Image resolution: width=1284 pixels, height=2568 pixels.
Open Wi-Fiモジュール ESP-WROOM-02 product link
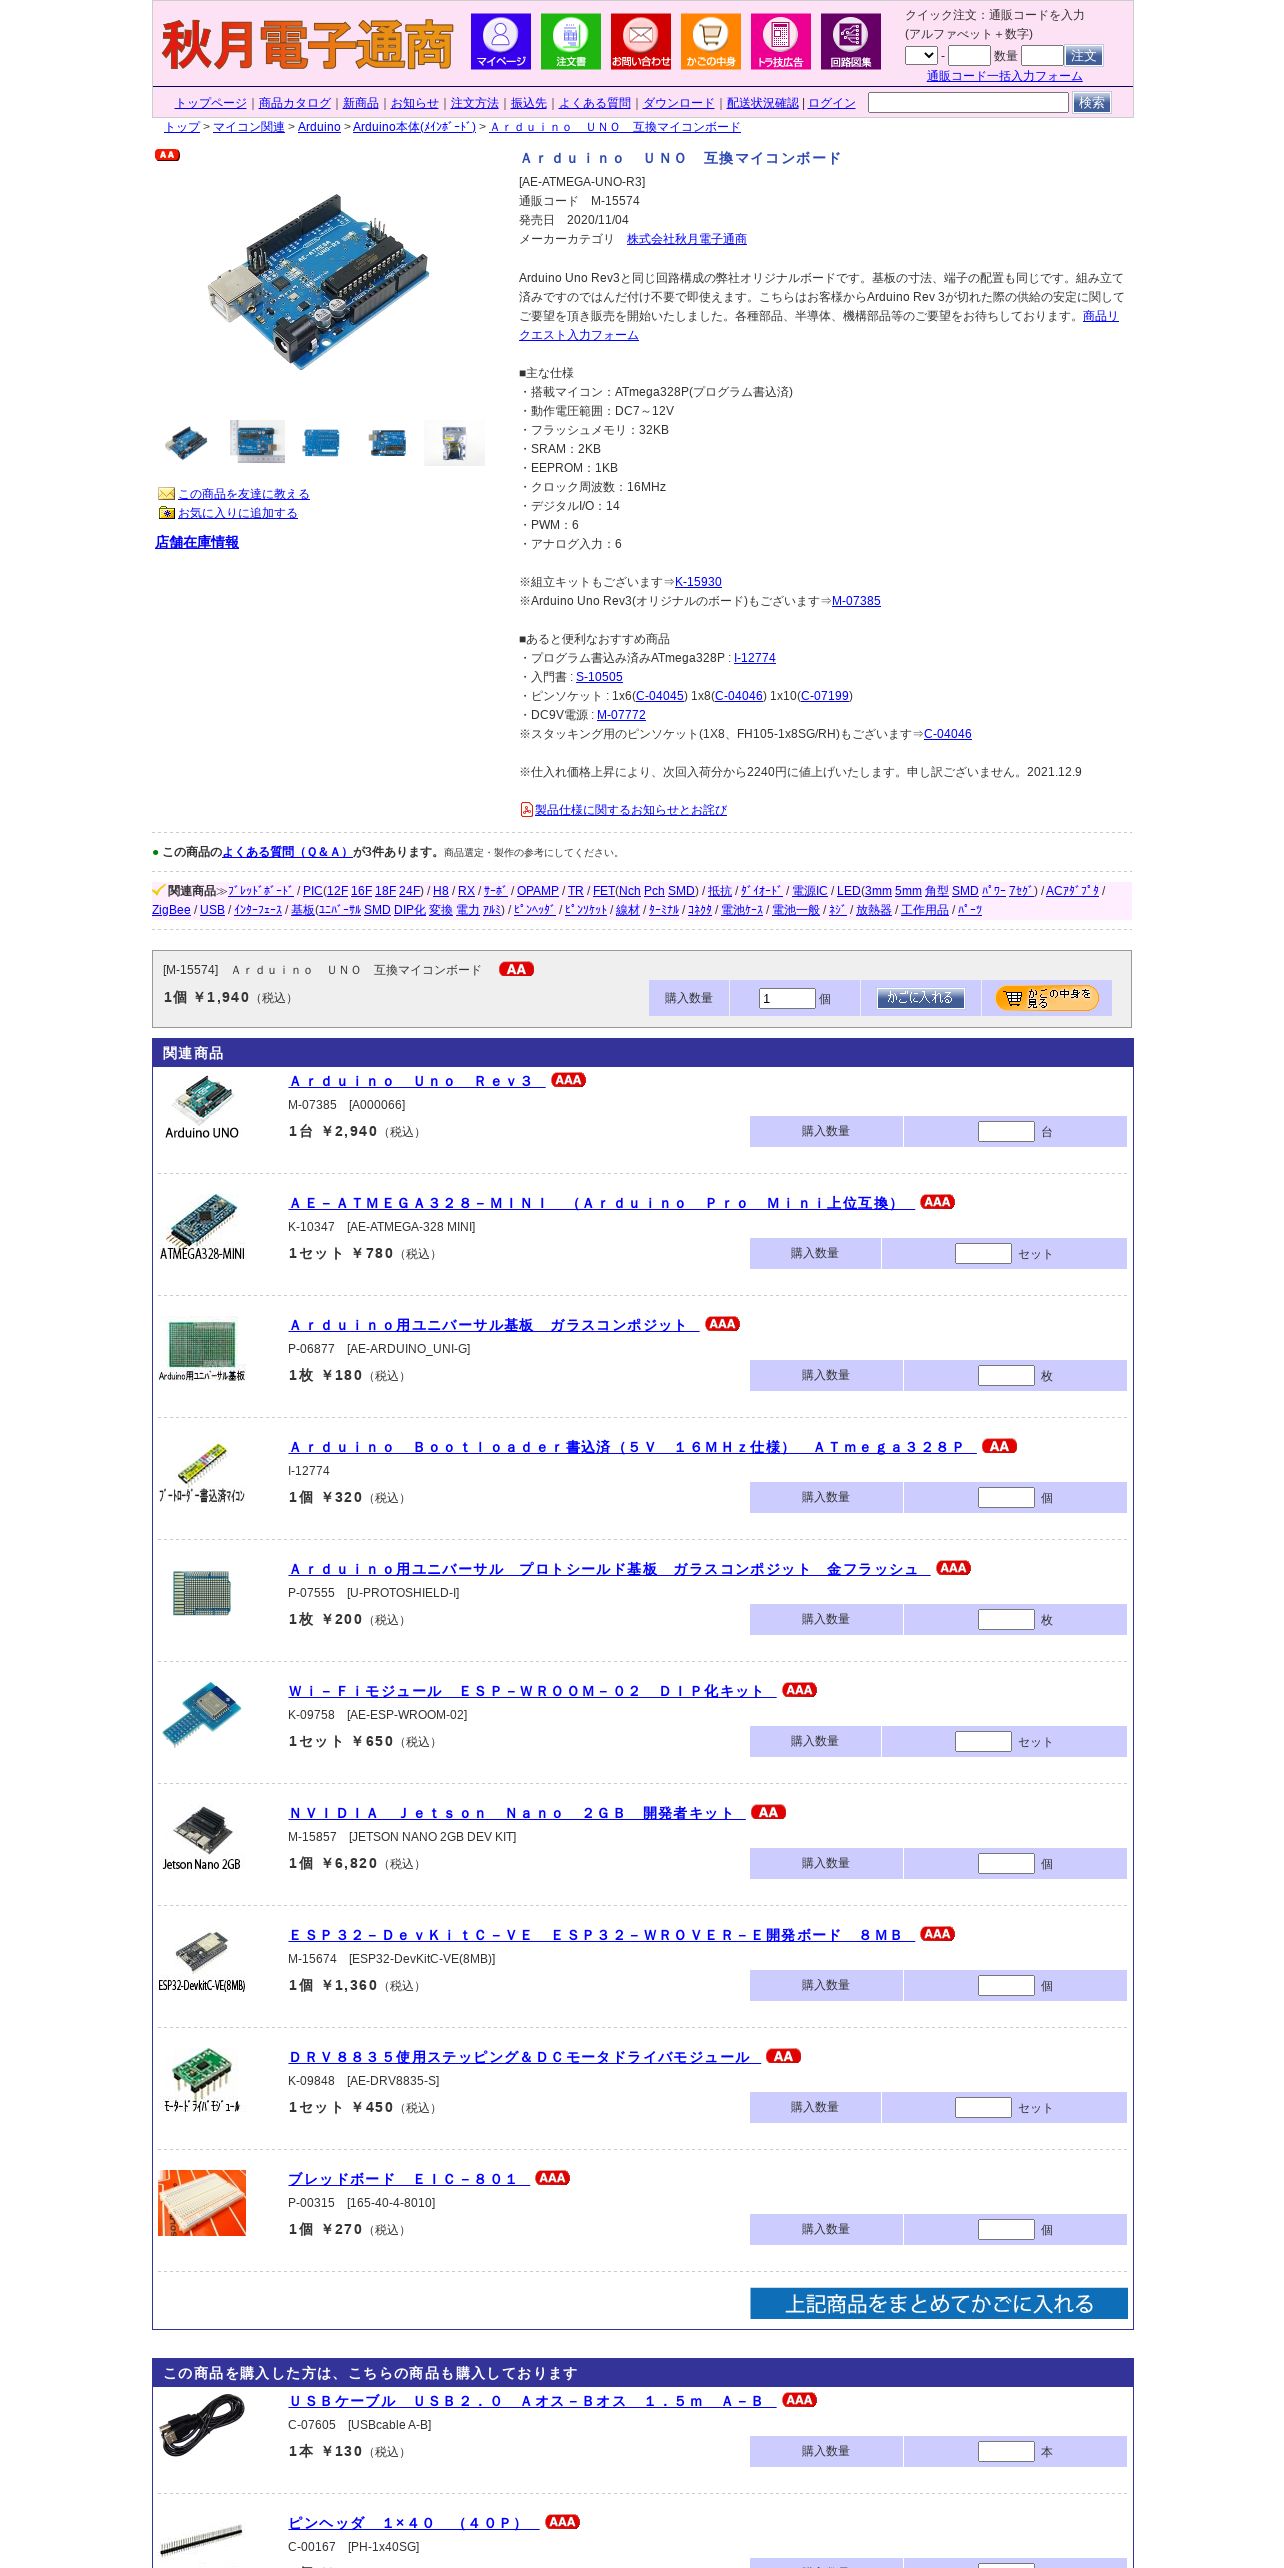(x=532, y=1691)
